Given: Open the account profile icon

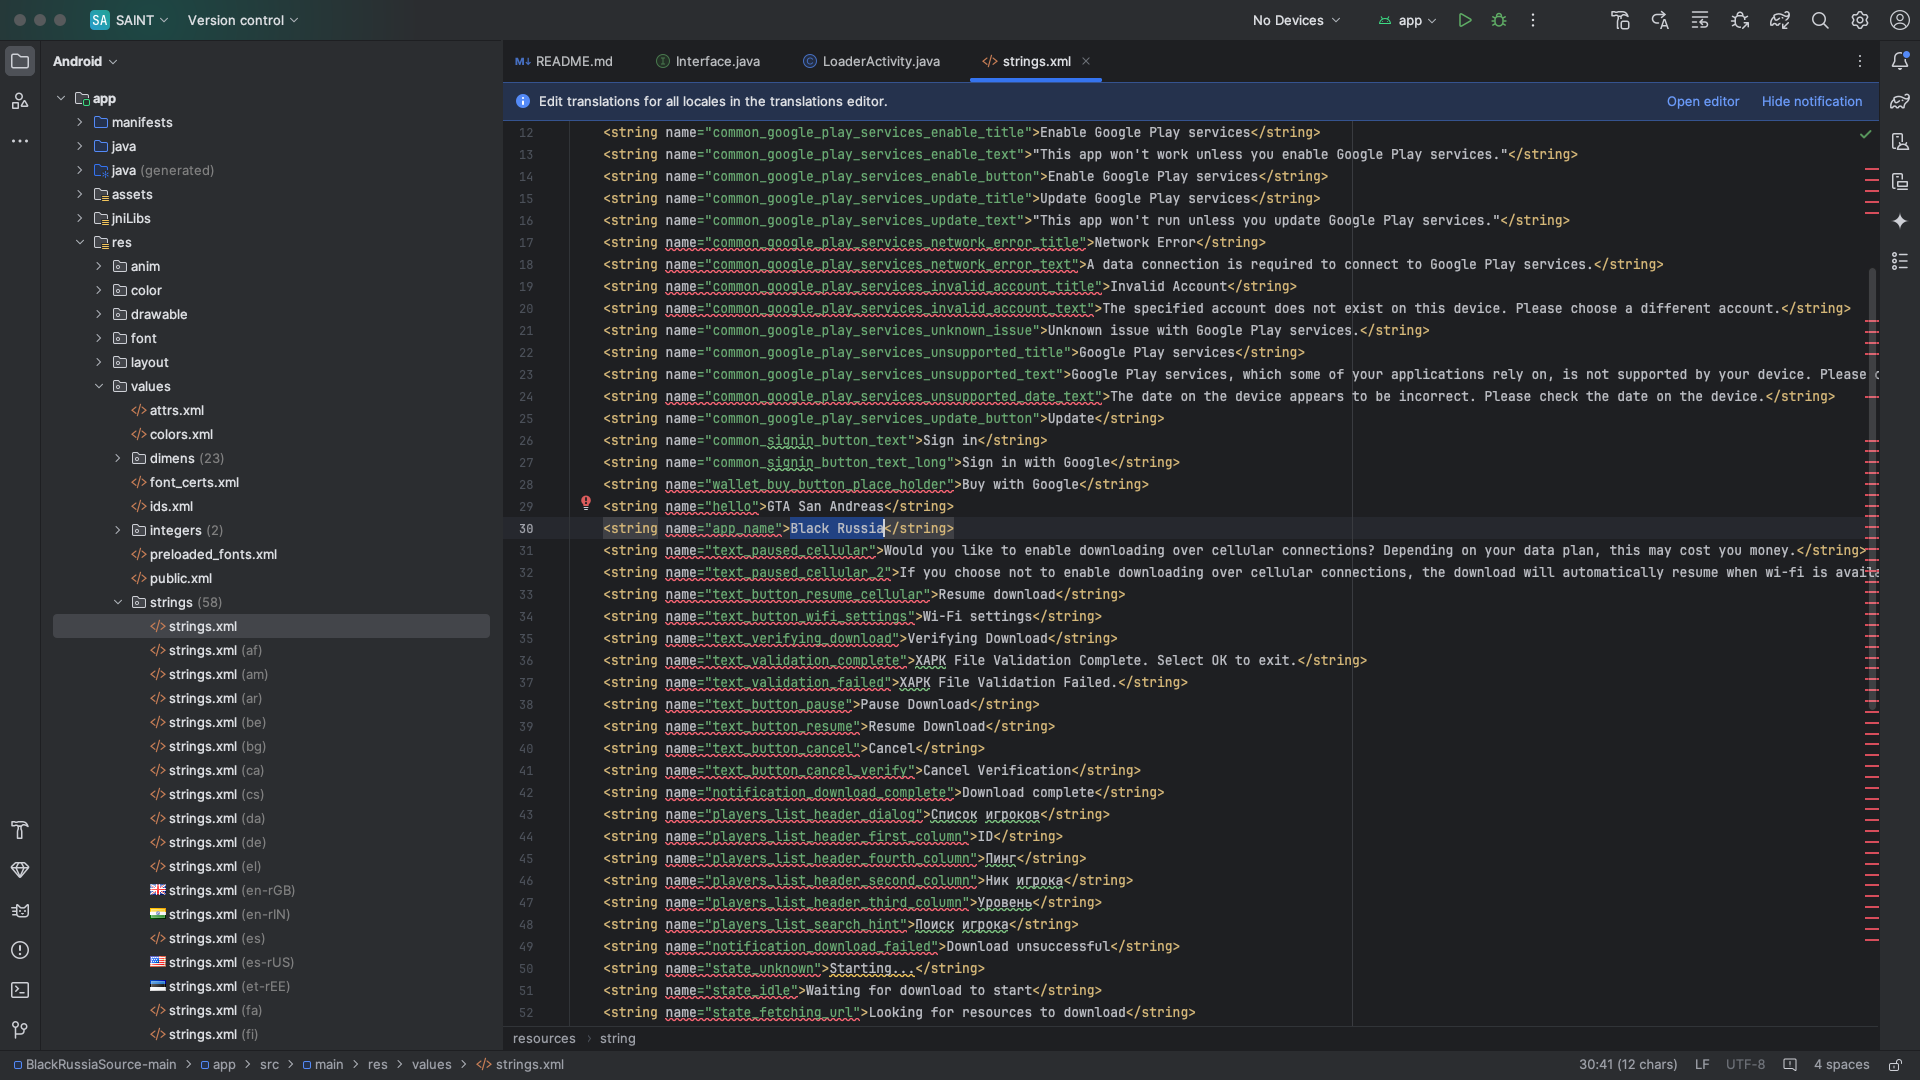Looking at the screenshot, I should (x=1900, y=20).
